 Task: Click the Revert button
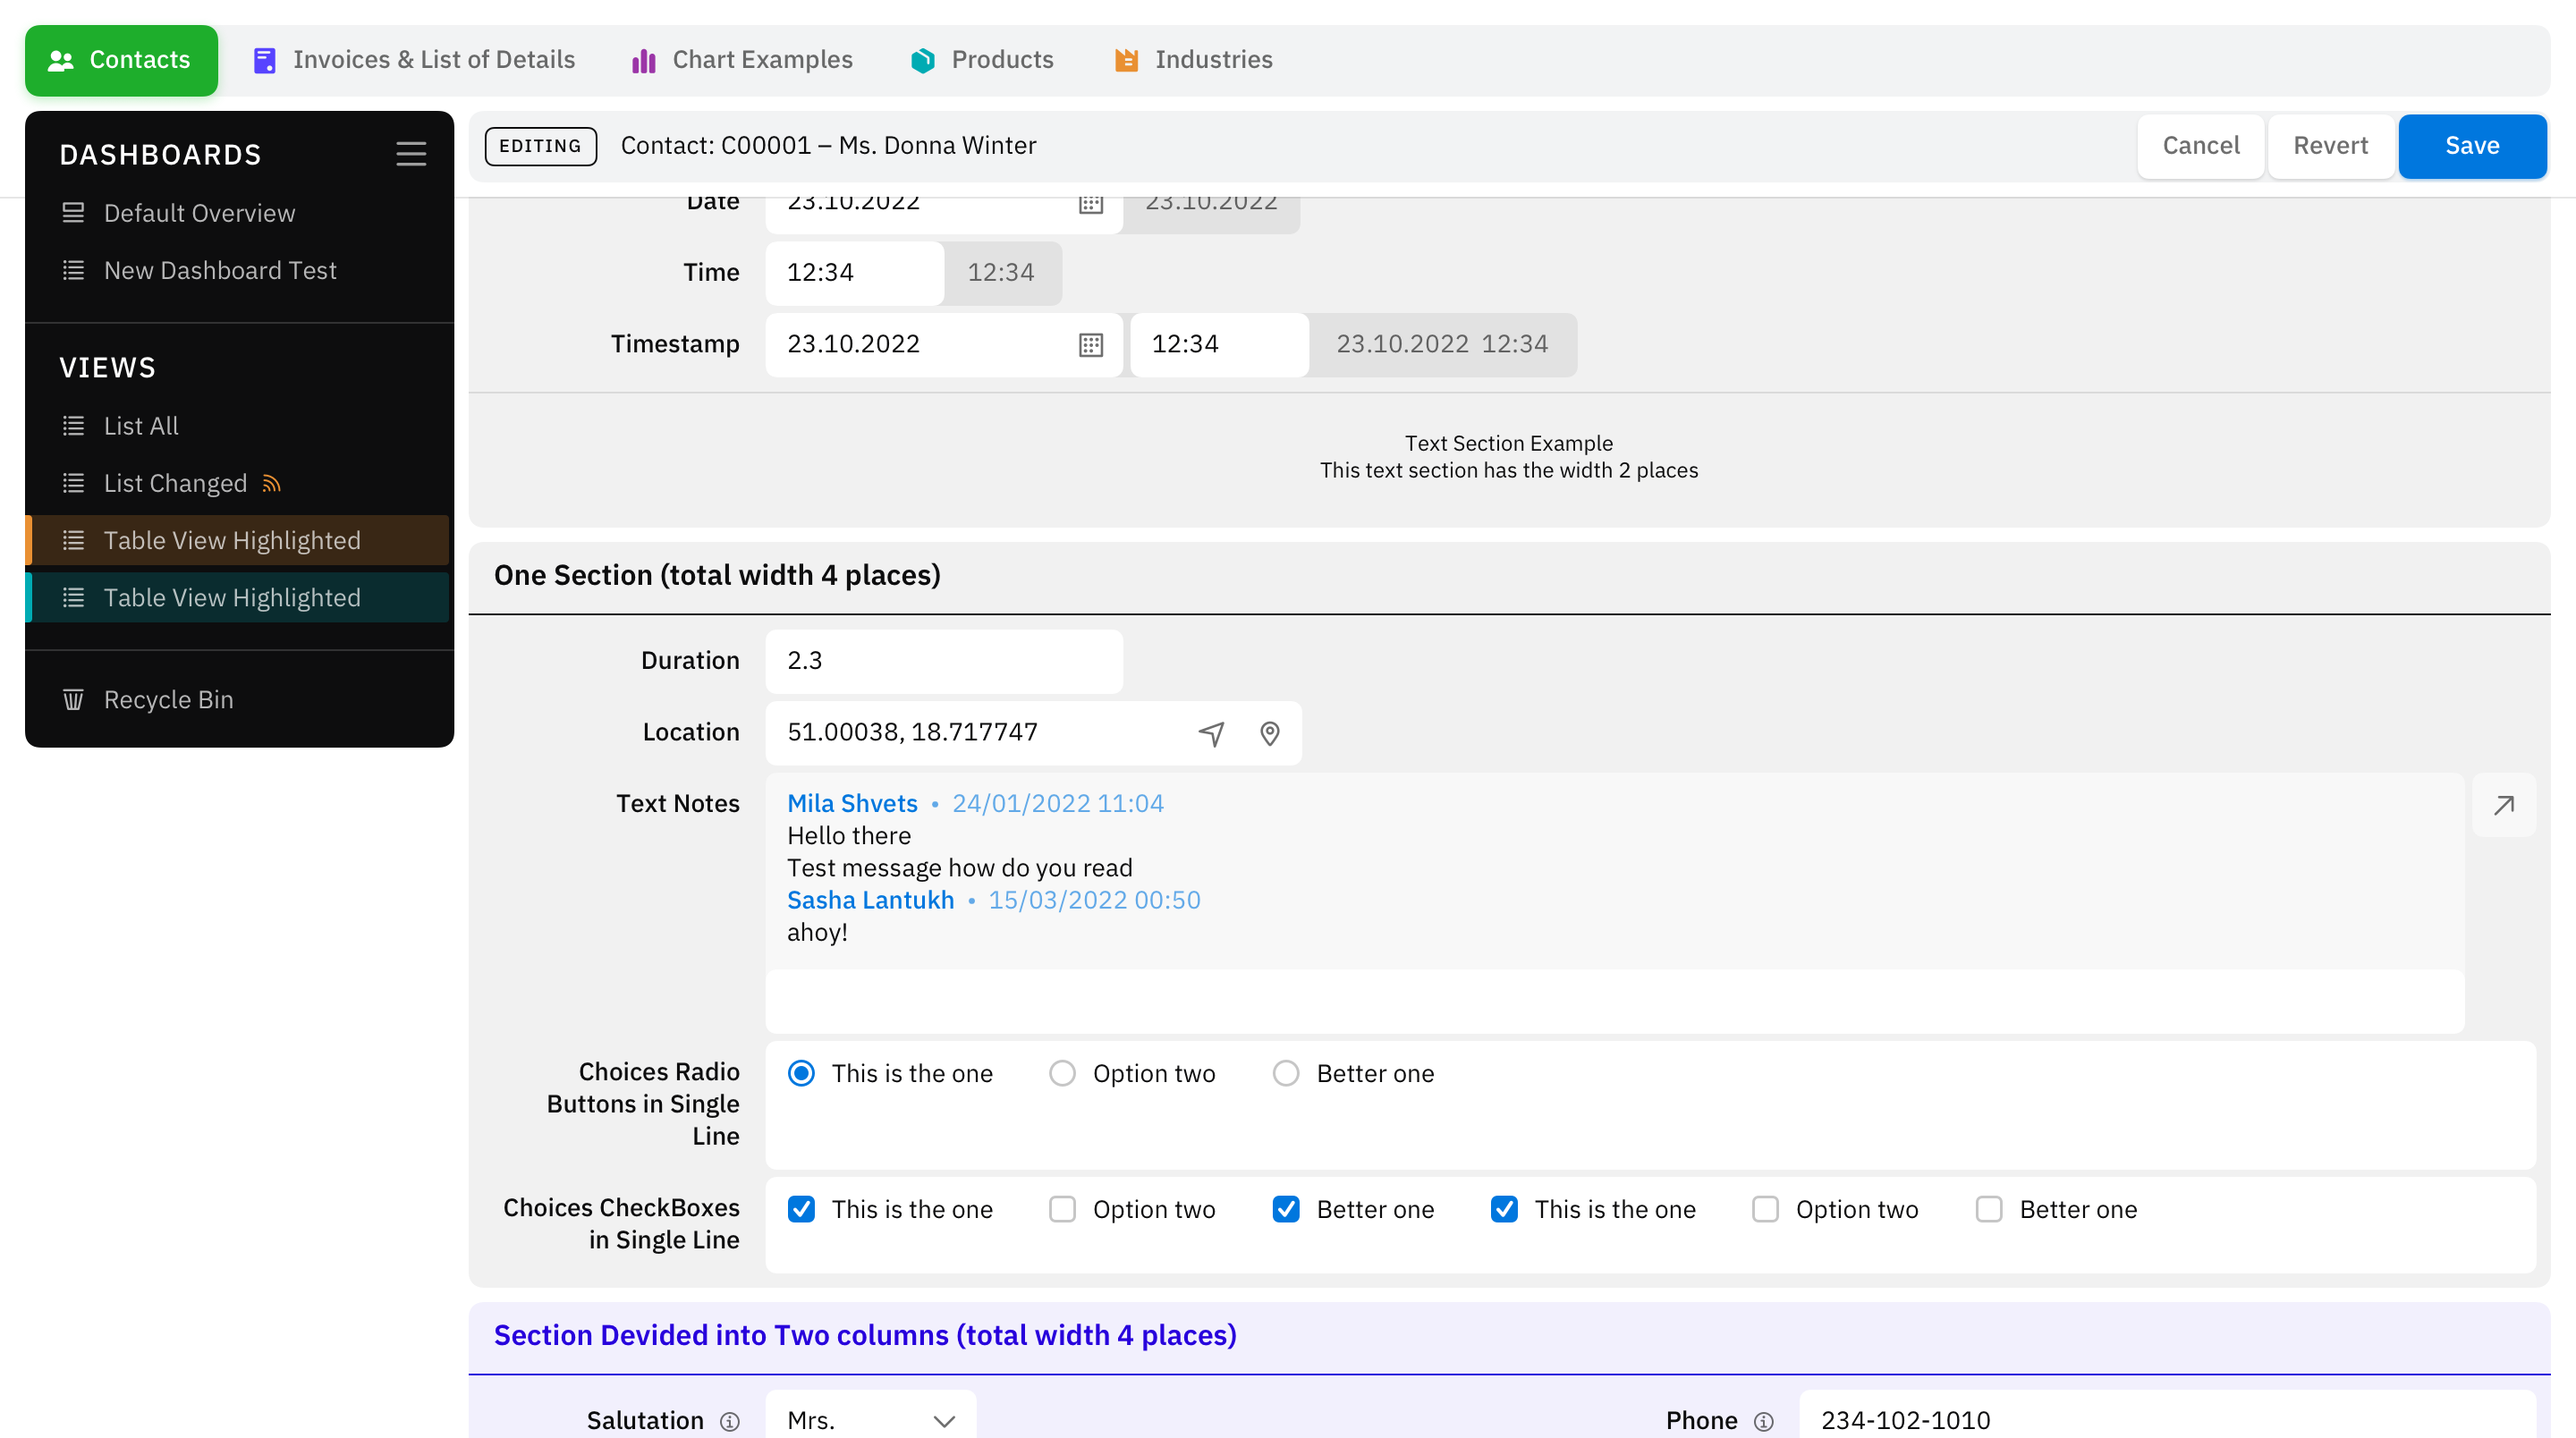pos(2330,146)
